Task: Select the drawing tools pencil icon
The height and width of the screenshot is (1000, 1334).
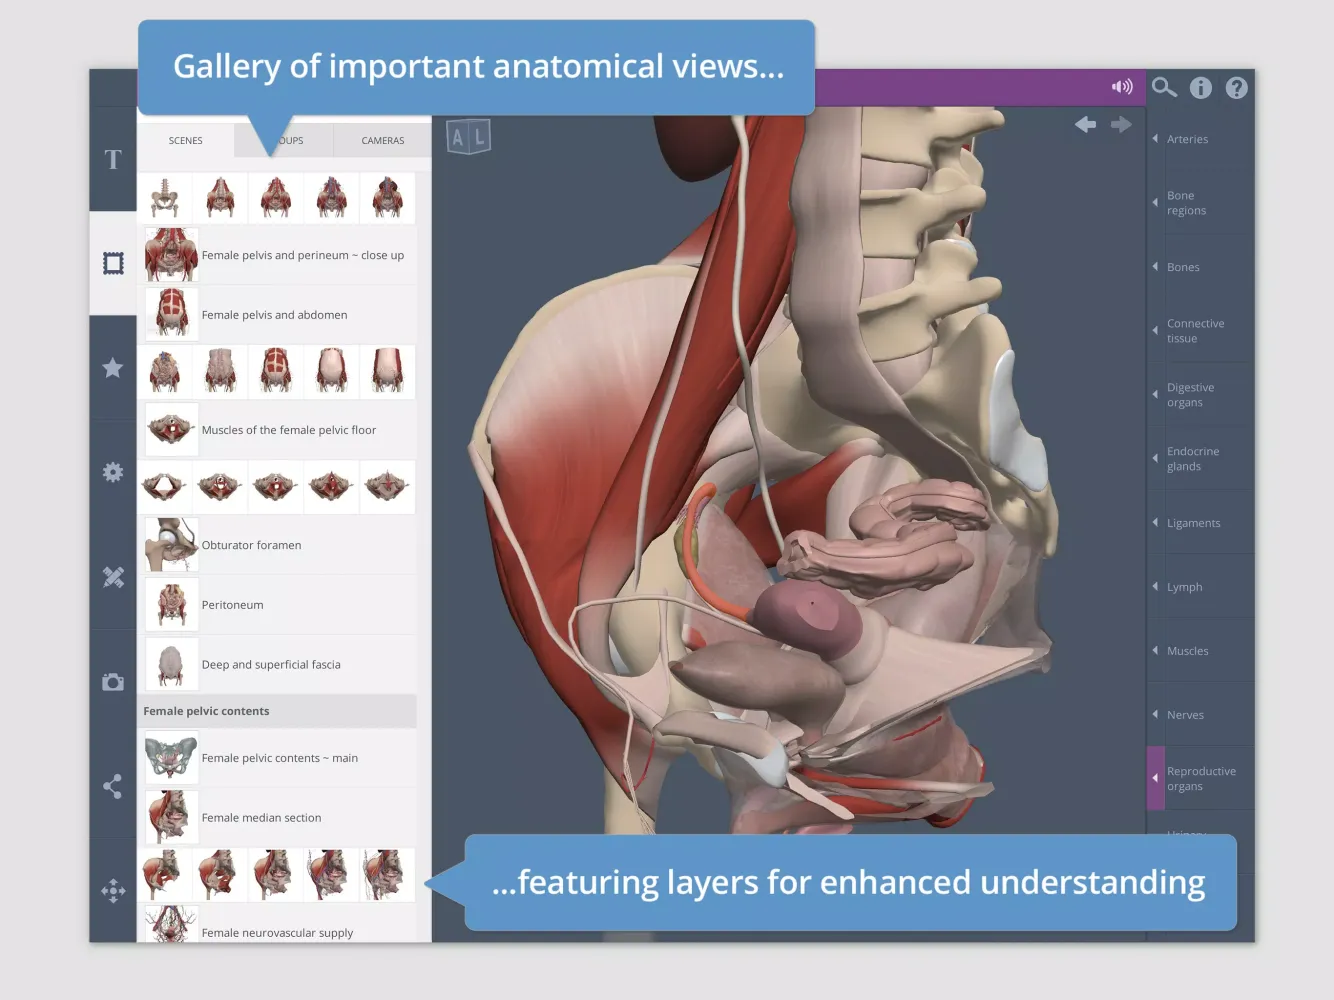Action: tap(113, 577)
